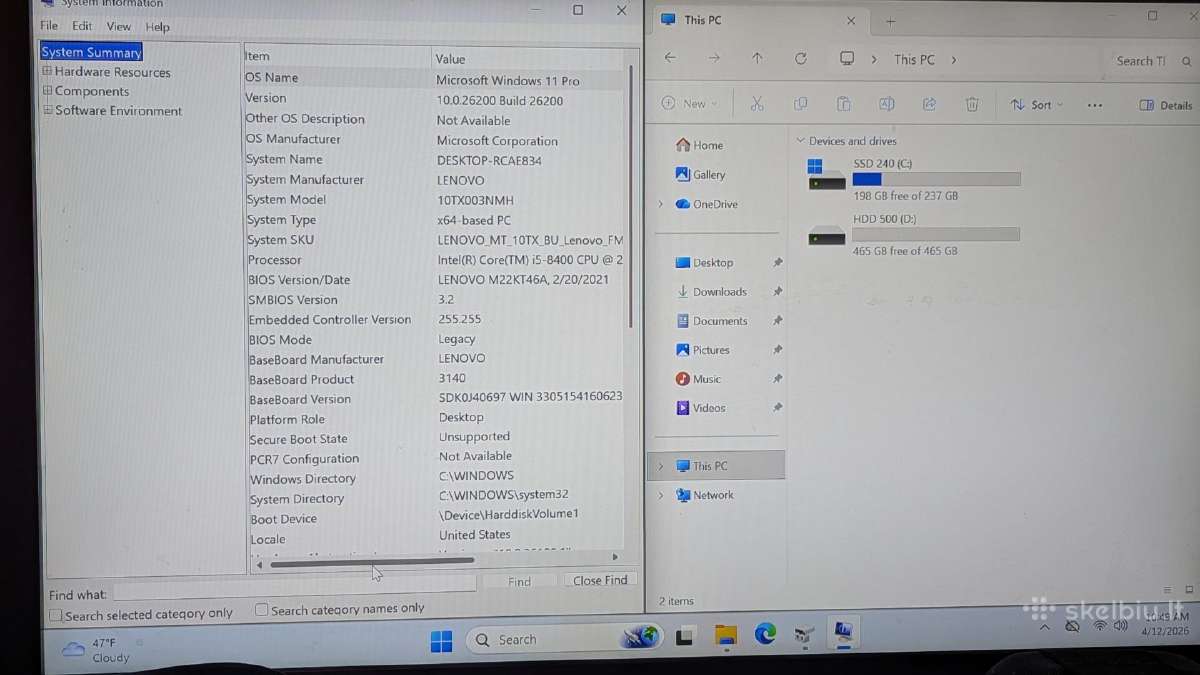Open the Edit menu in System Information
Screen dimensions: 1200x675
point(82,26)
